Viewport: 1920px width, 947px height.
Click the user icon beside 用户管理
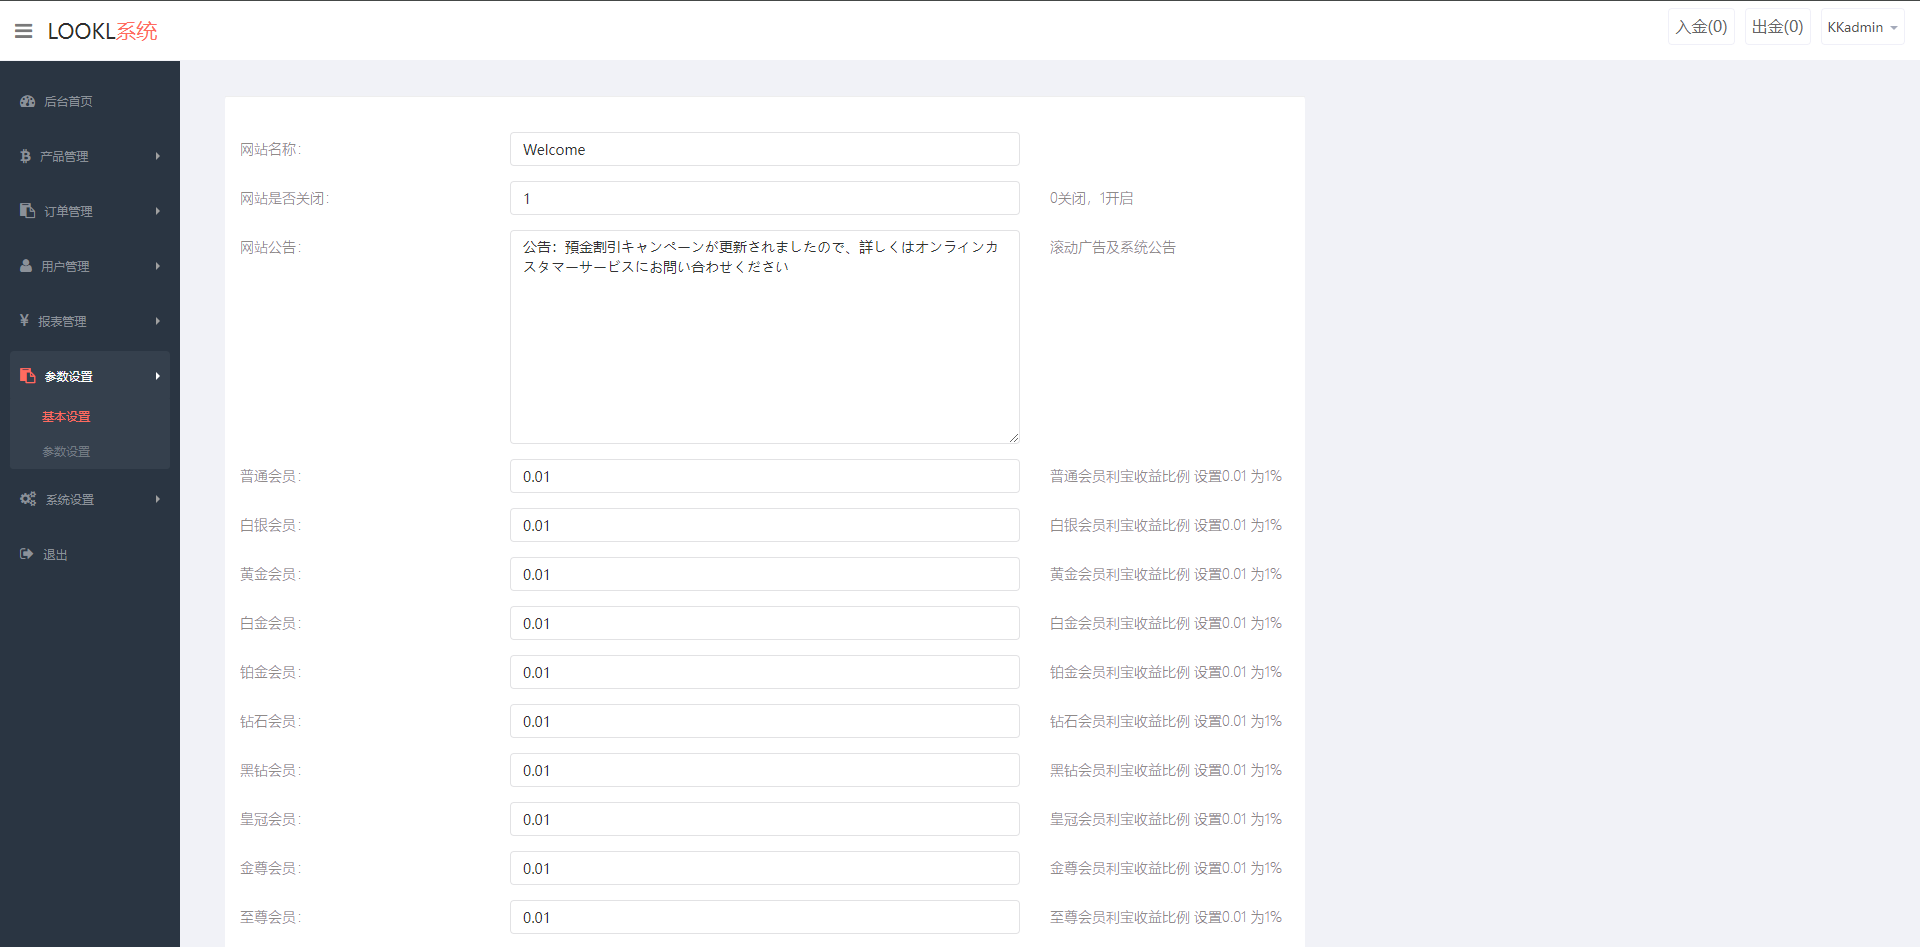point(25,266)
